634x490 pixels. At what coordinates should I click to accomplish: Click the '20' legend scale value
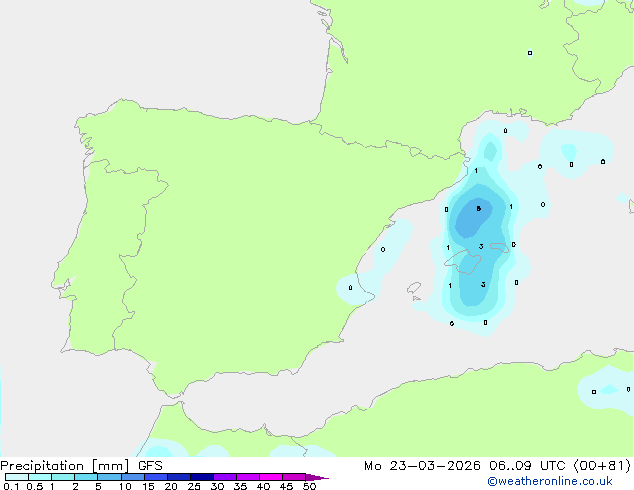(x=171, y=486)
